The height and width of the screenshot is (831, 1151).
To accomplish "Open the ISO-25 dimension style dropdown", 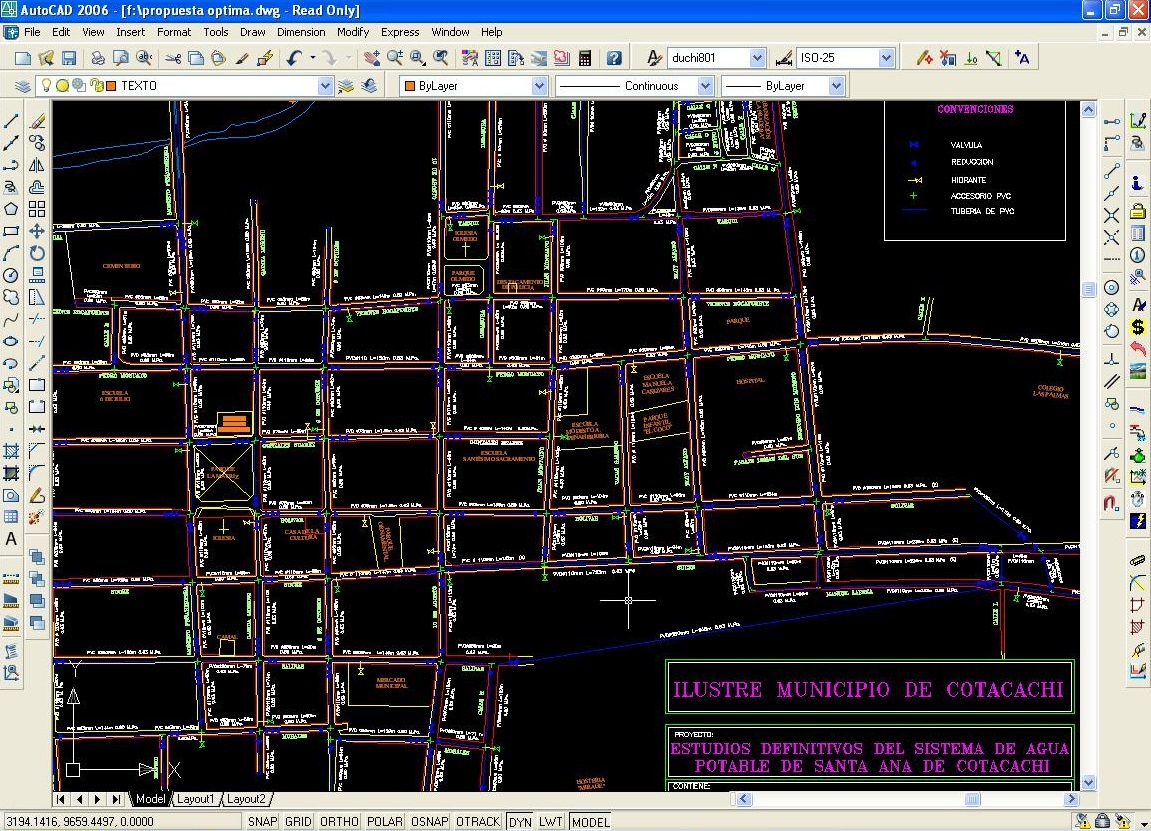I will pos(886,58).
